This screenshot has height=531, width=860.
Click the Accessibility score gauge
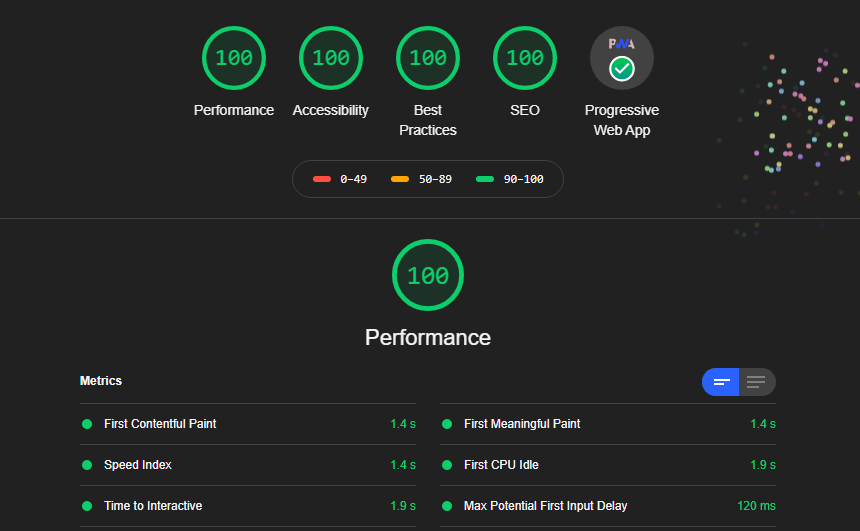(x=331, y=58)
